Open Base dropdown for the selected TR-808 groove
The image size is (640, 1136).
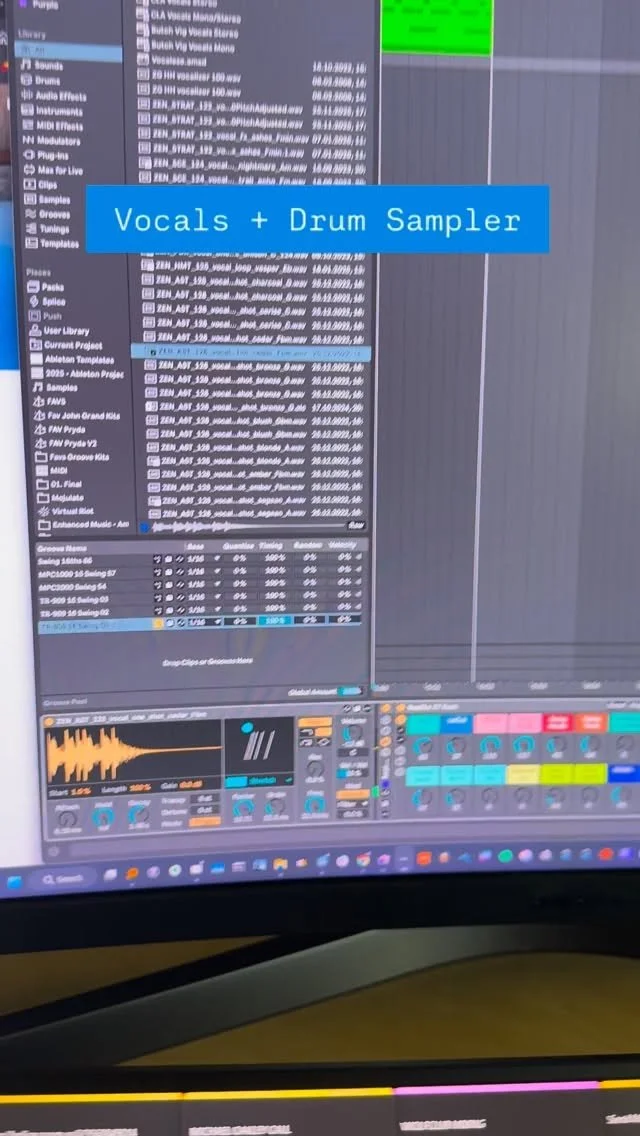[x=203, y=622]
